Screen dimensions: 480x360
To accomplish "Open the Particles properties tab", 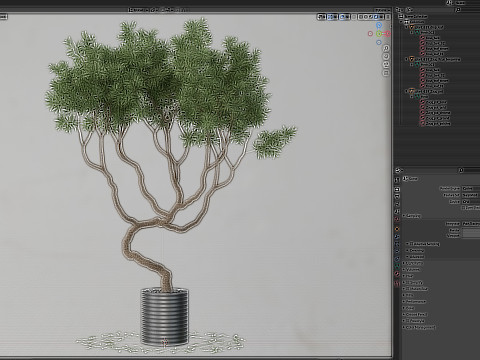I will pyautogui.click(x=397, y=243).
